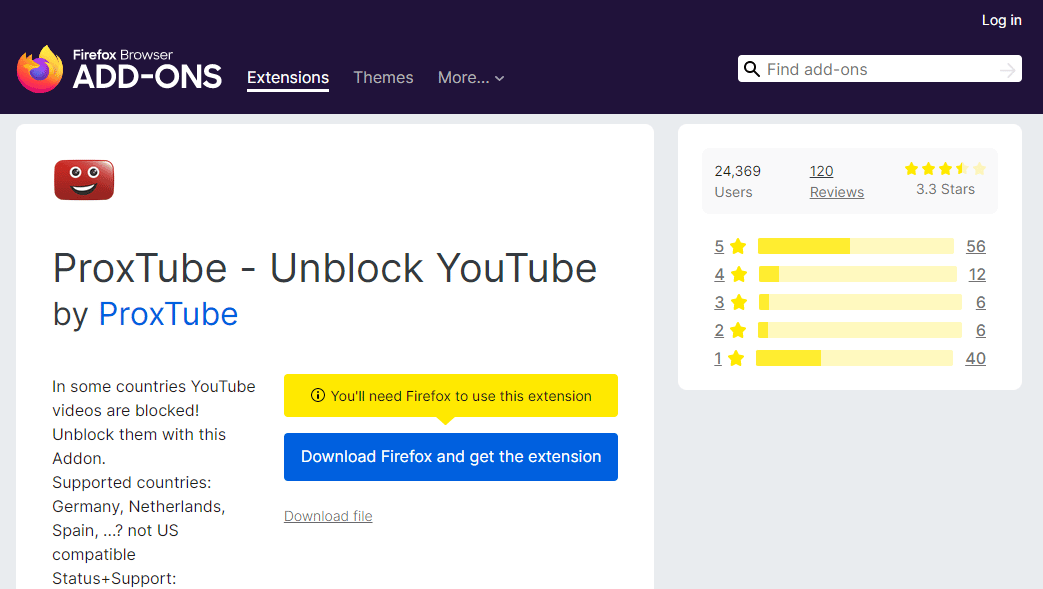Viewport: 1043px width, 589px height.
Task: Open the 6 three-star reviews count
Action: 980,302
